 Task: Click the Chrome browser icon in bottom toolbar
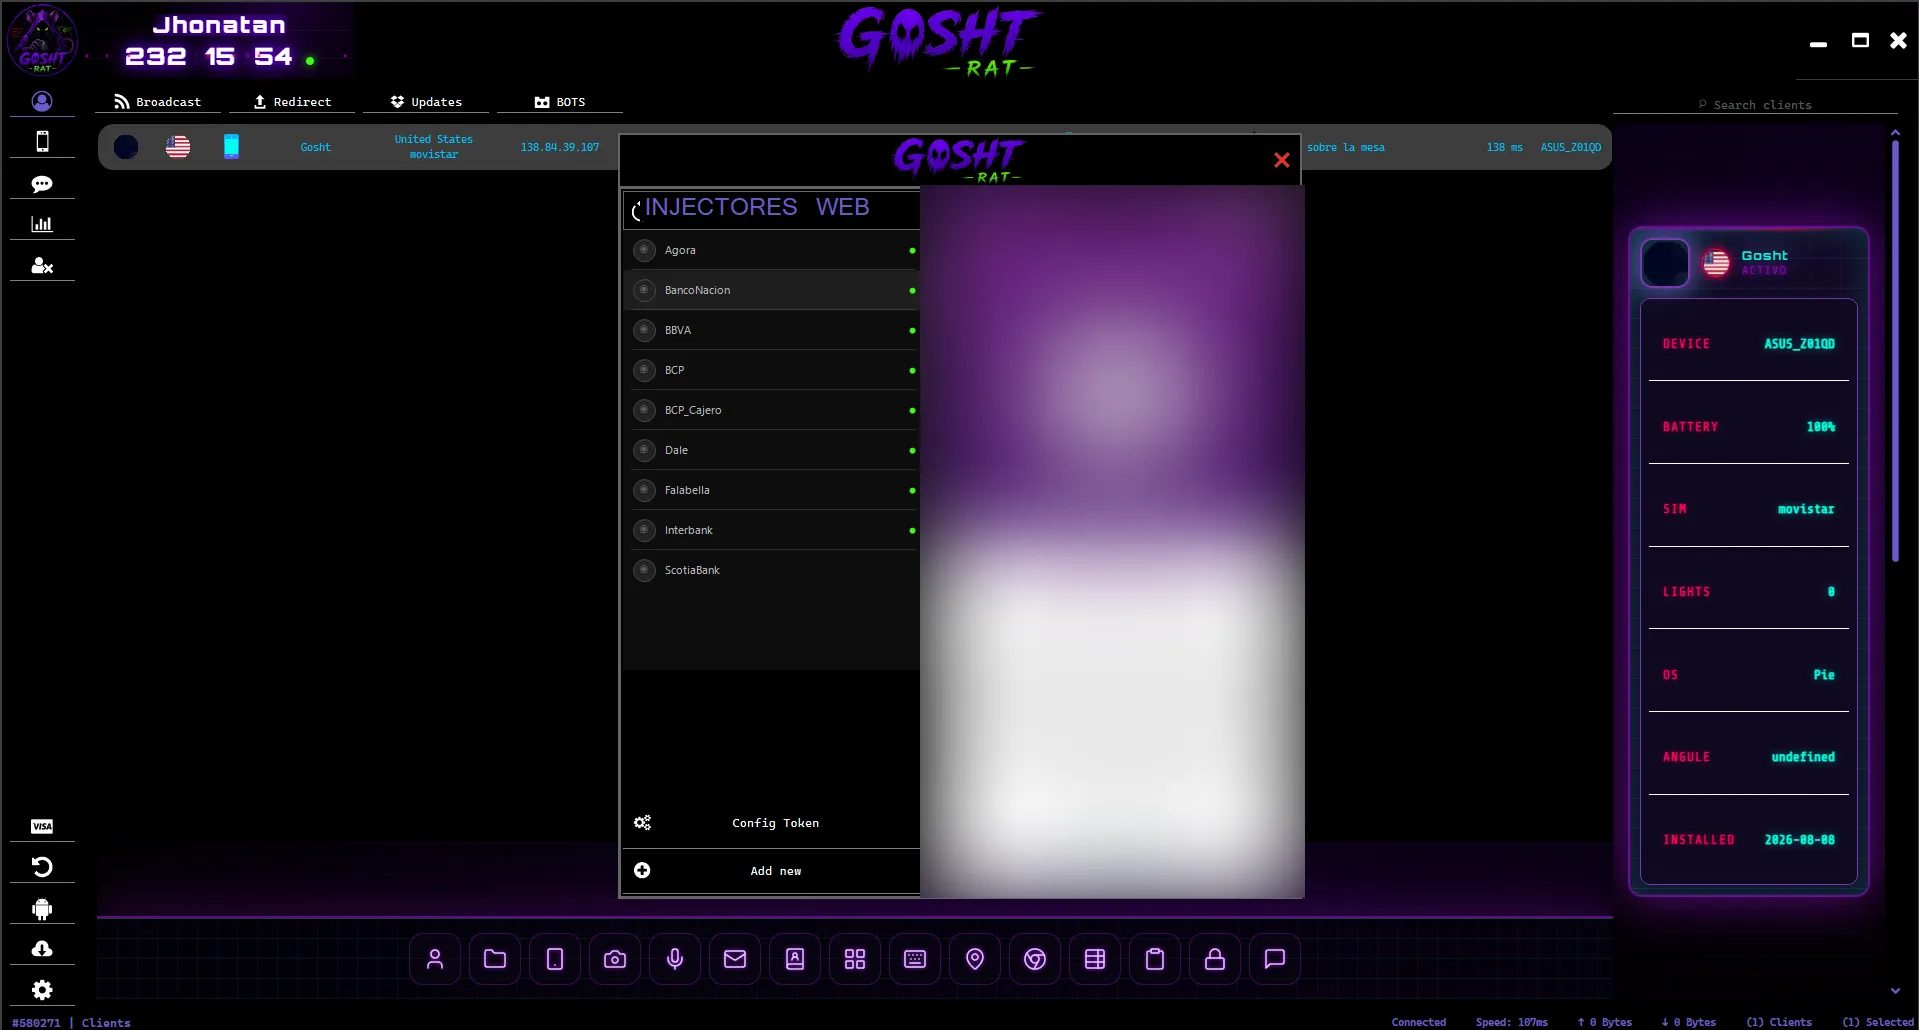pyautogui.click(x=1035, y=959)
